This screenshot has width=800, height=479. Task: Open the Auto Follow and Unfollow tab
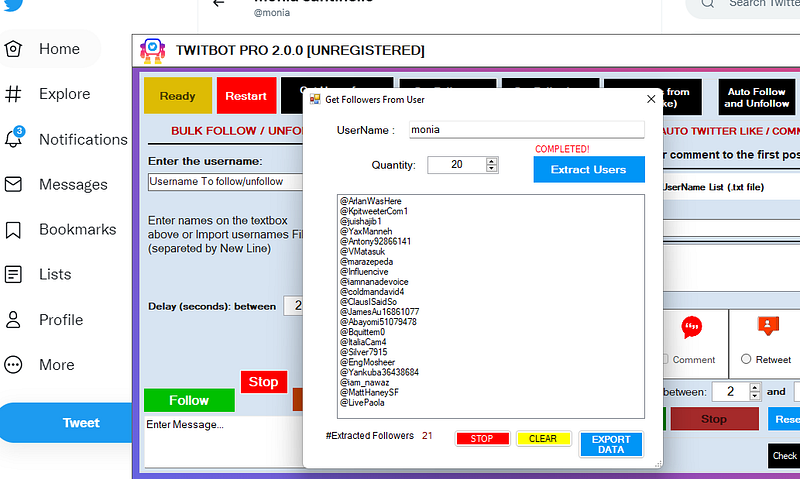(x=757, y=97)
